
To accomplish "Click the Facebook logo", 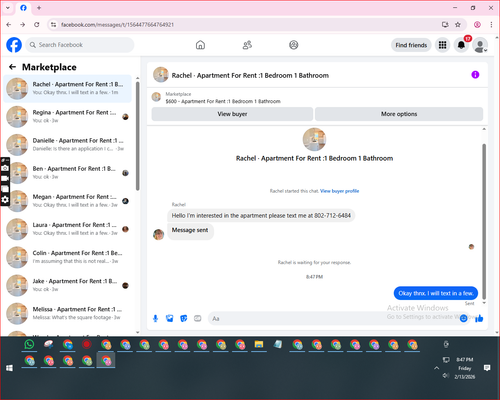I will click(x=14, y=45).
